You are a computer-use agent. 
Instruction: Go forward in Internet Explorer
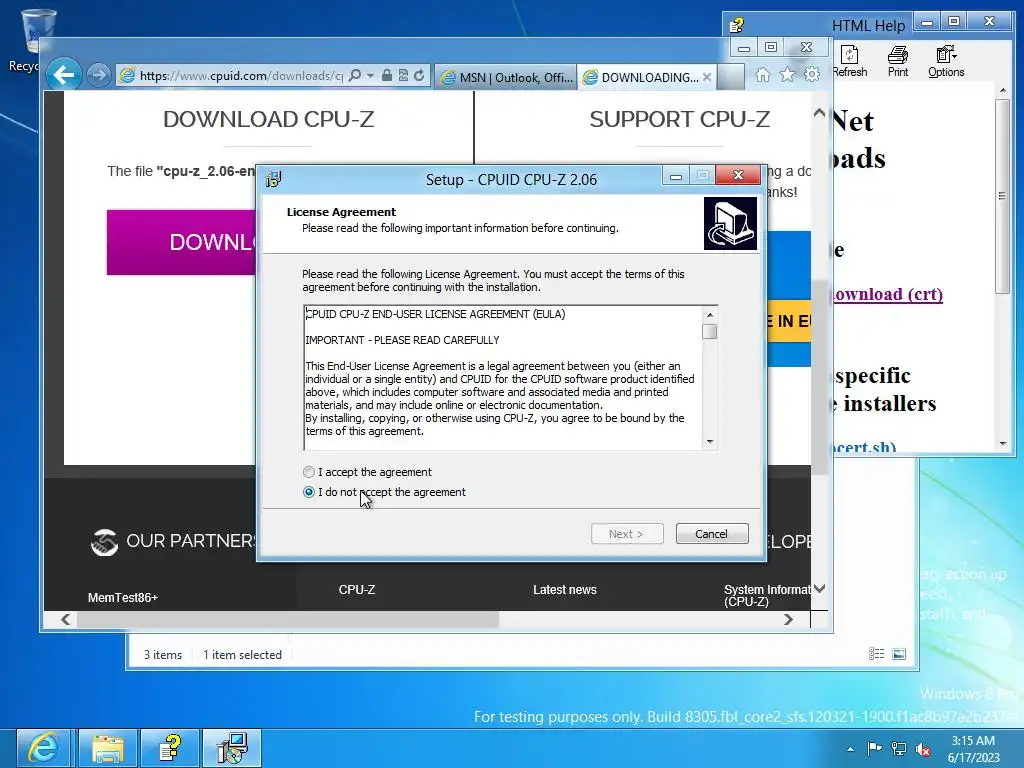click(99, 76)
